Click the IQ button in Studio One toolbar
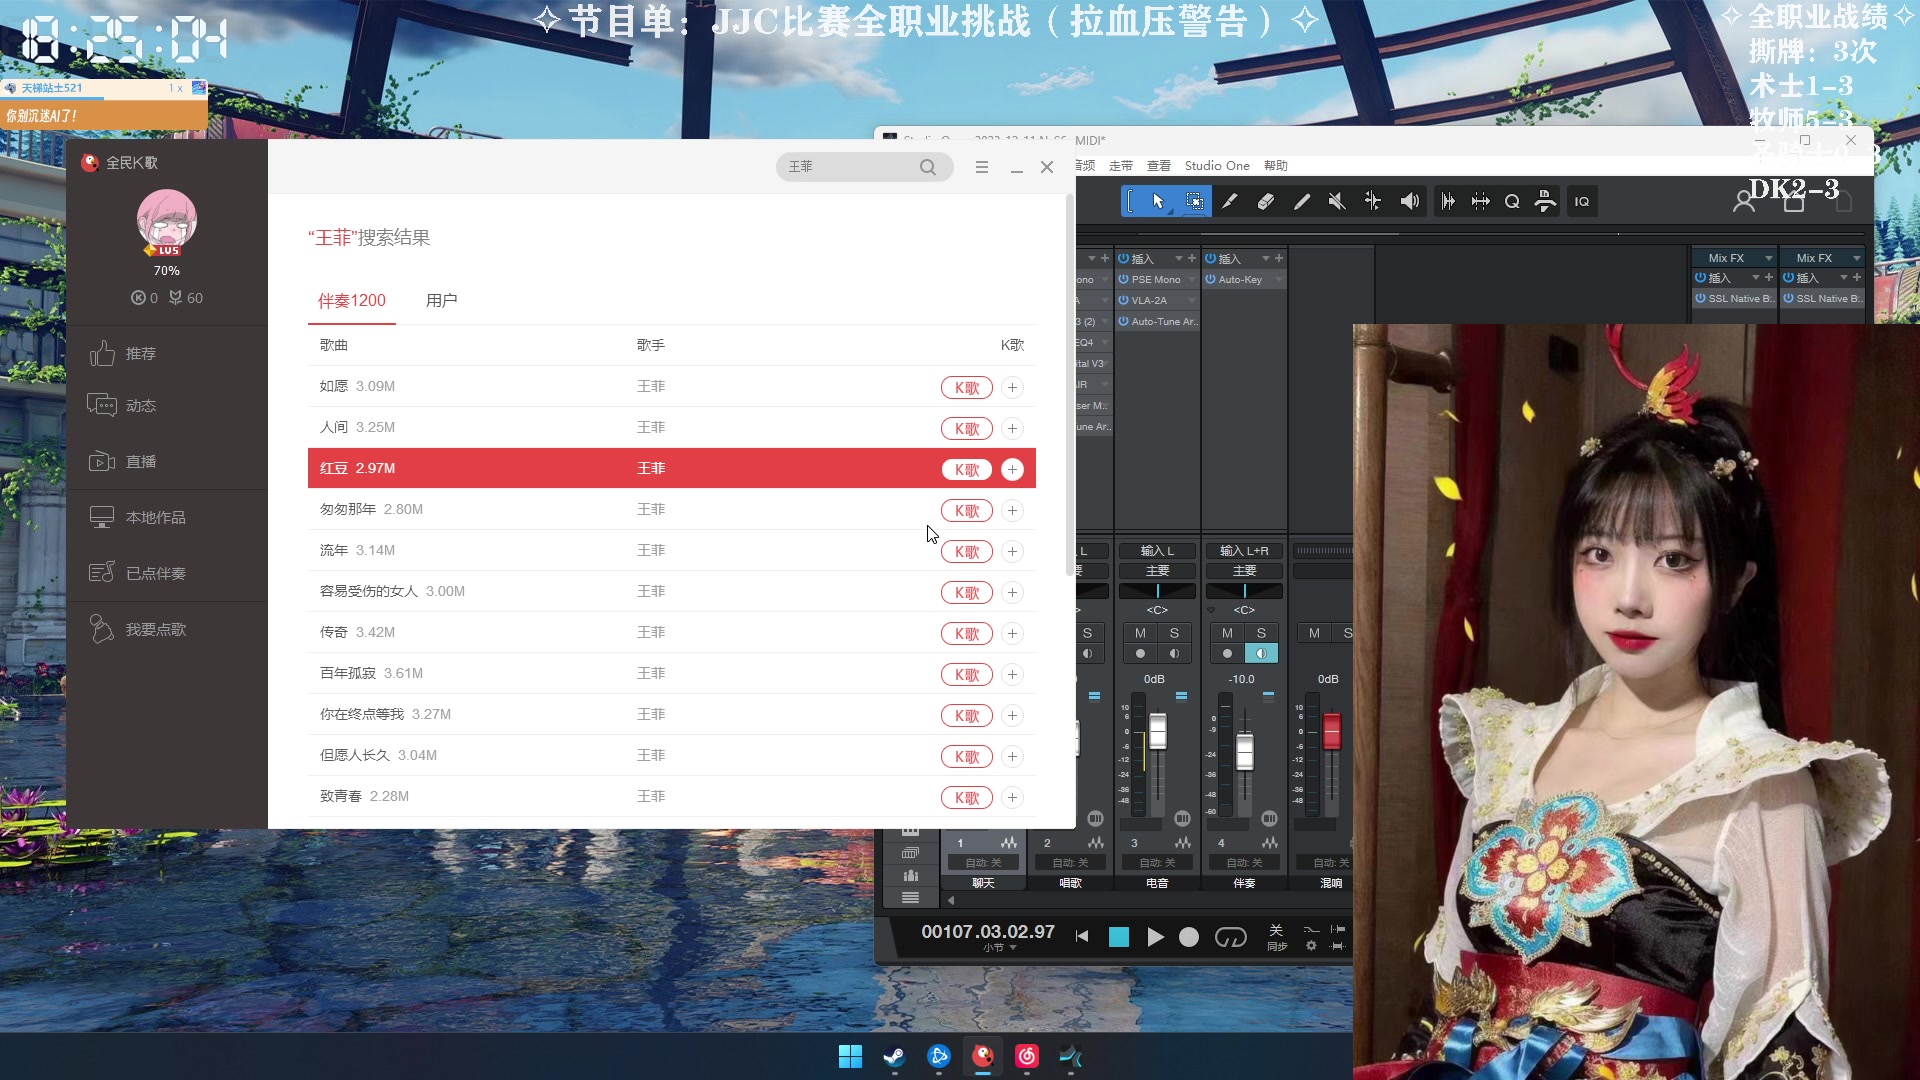 [1582, 201]
